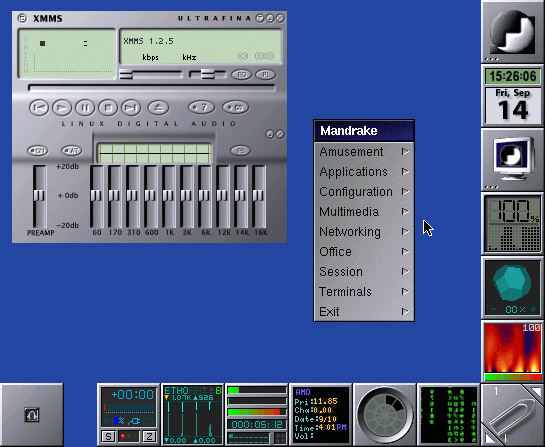This screenshot has width=545, height=447.
Task: Click the S button on APM applet
Action: pos(108,436)
